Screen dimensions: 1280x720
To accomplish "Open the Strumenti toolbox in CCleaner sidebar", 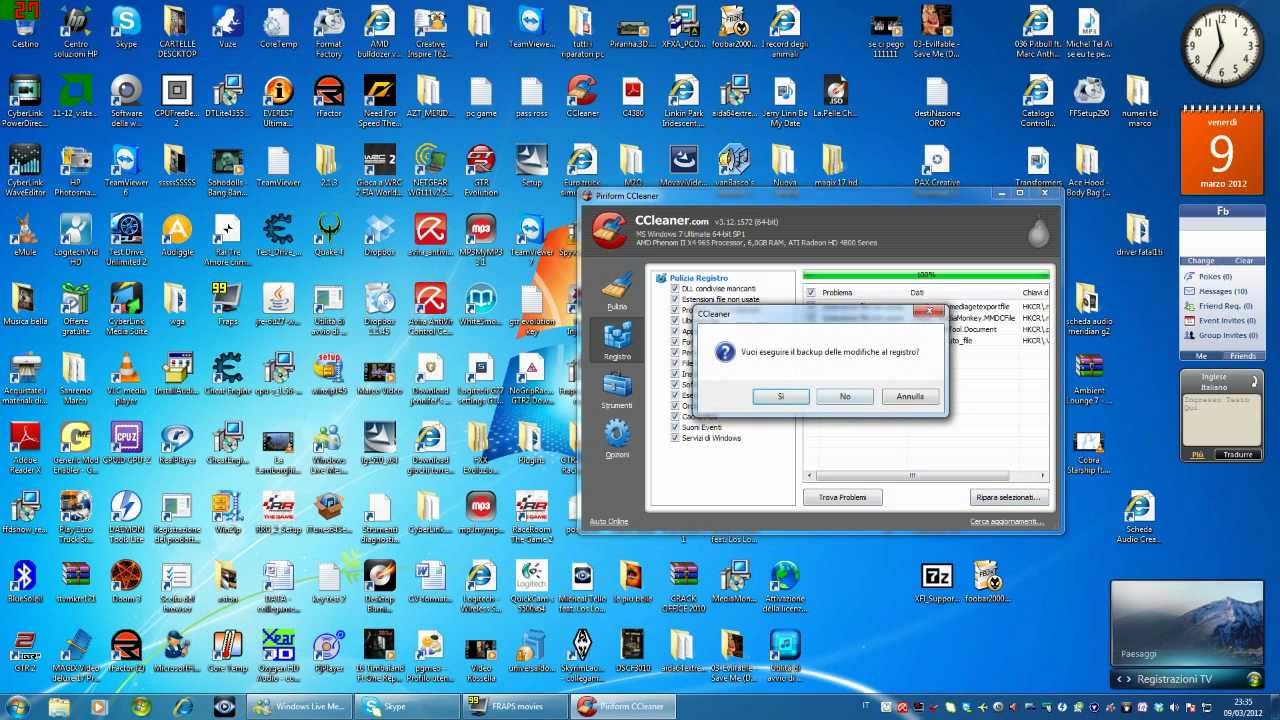I will tap(617, 390).
